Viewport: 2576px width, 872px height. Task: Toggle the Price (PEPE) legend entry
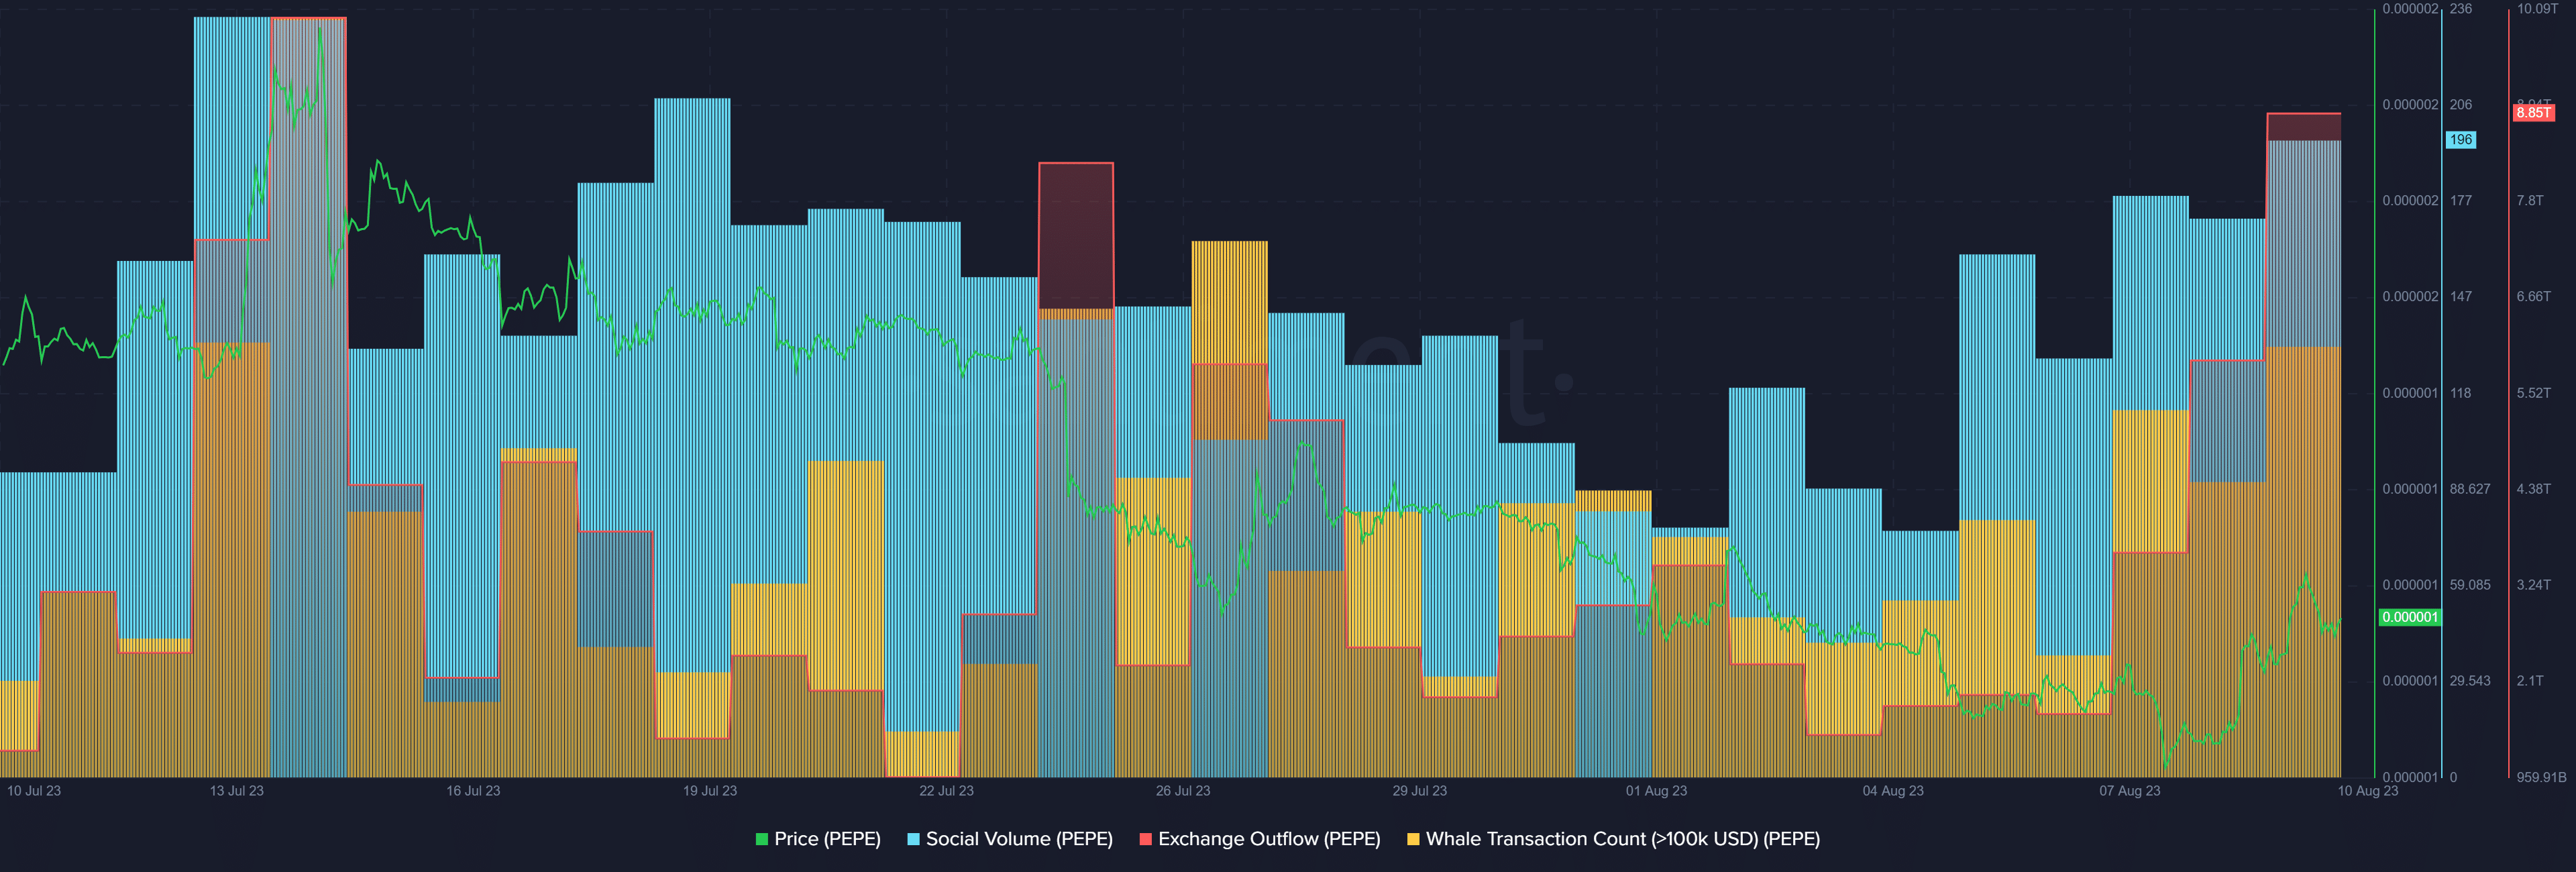coord(818,839)
